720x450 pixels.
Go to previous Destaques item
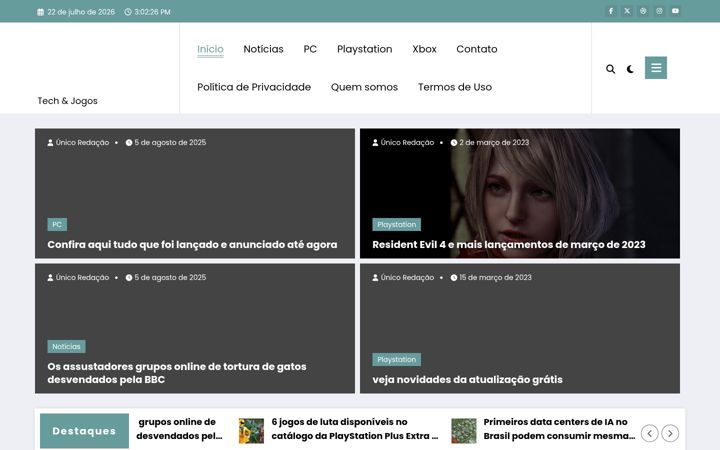649,433
